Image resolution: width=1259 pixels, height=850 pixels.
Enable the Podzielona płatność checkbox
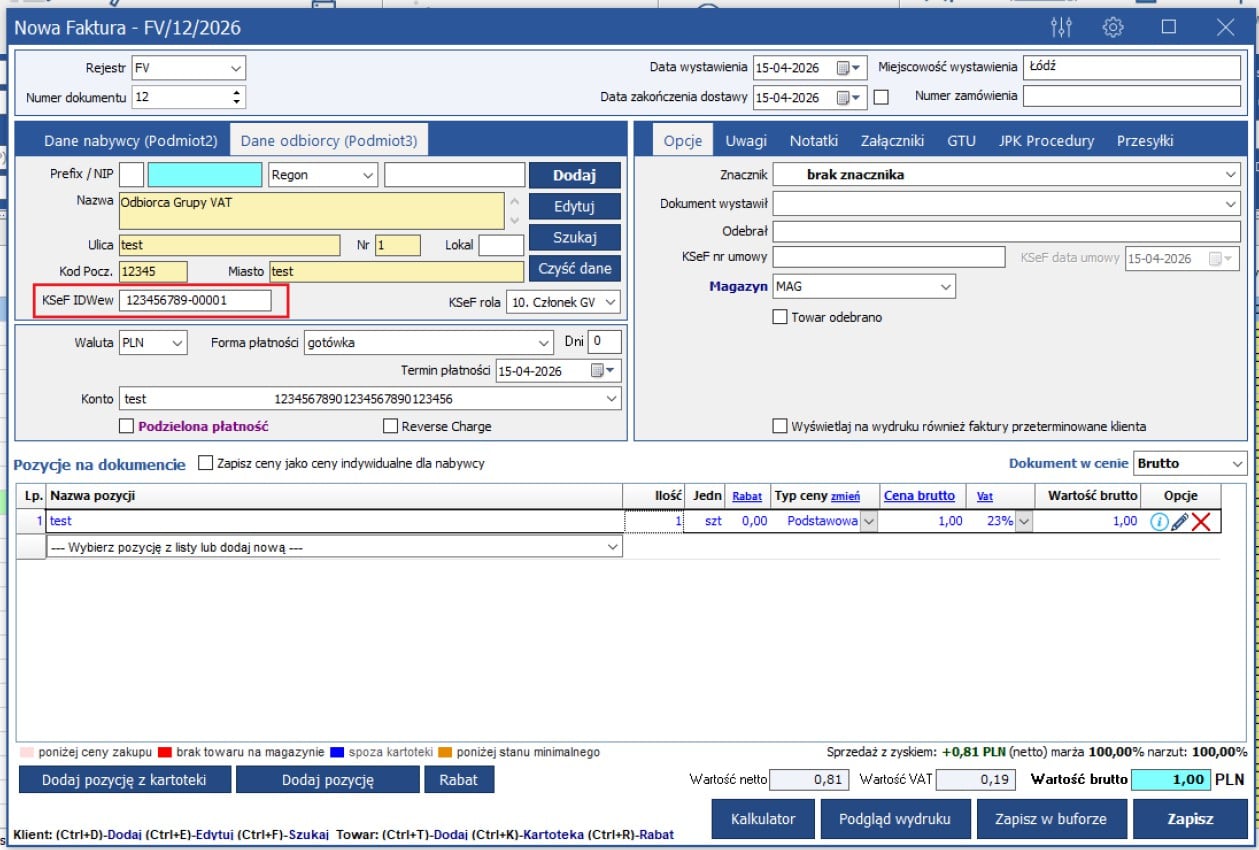[x=126, y=426]
